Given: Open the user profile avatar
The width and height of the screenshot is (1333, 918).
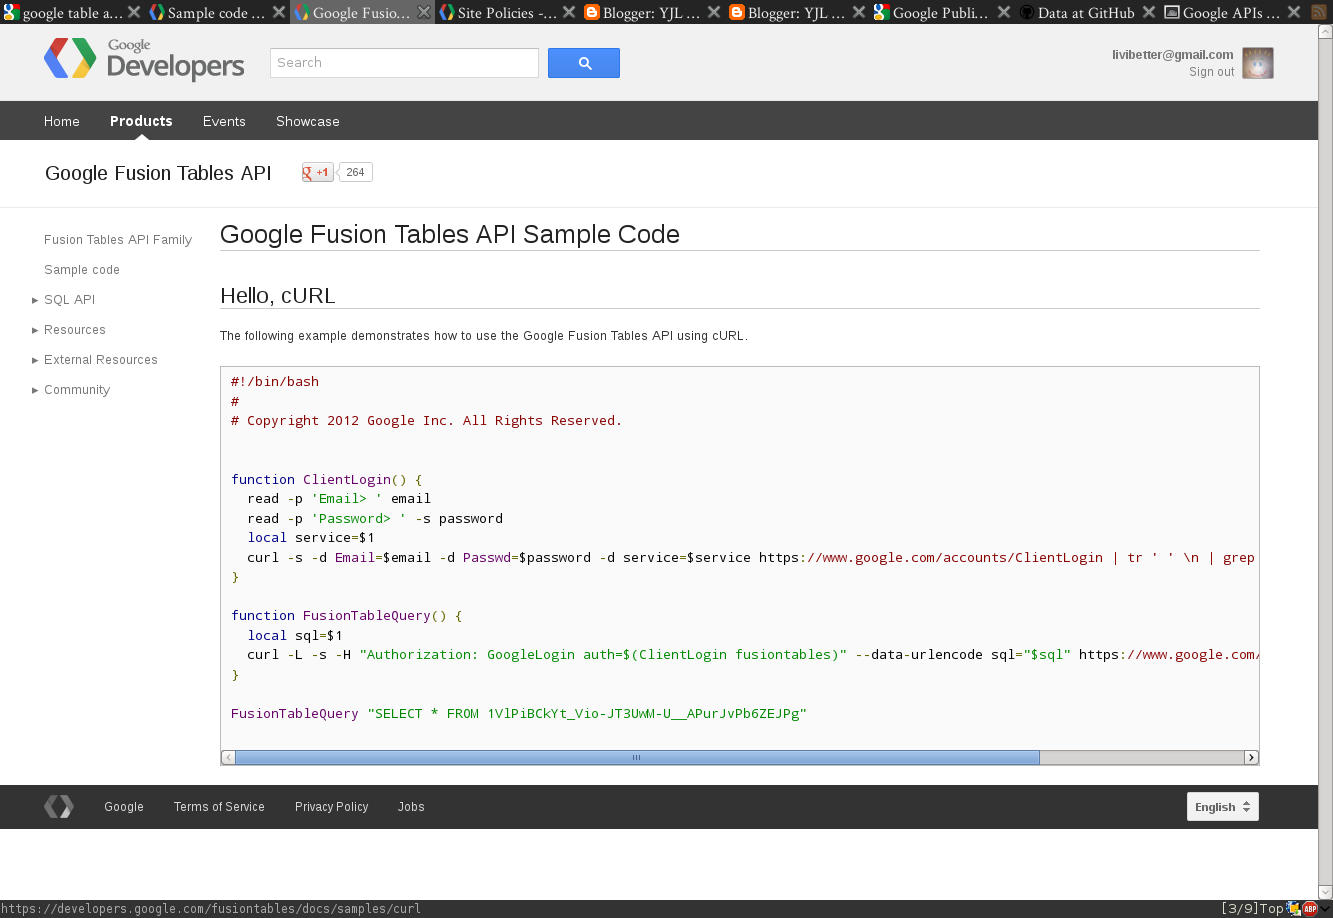Looking at the screenshot, I should [x=1258, y=63].
